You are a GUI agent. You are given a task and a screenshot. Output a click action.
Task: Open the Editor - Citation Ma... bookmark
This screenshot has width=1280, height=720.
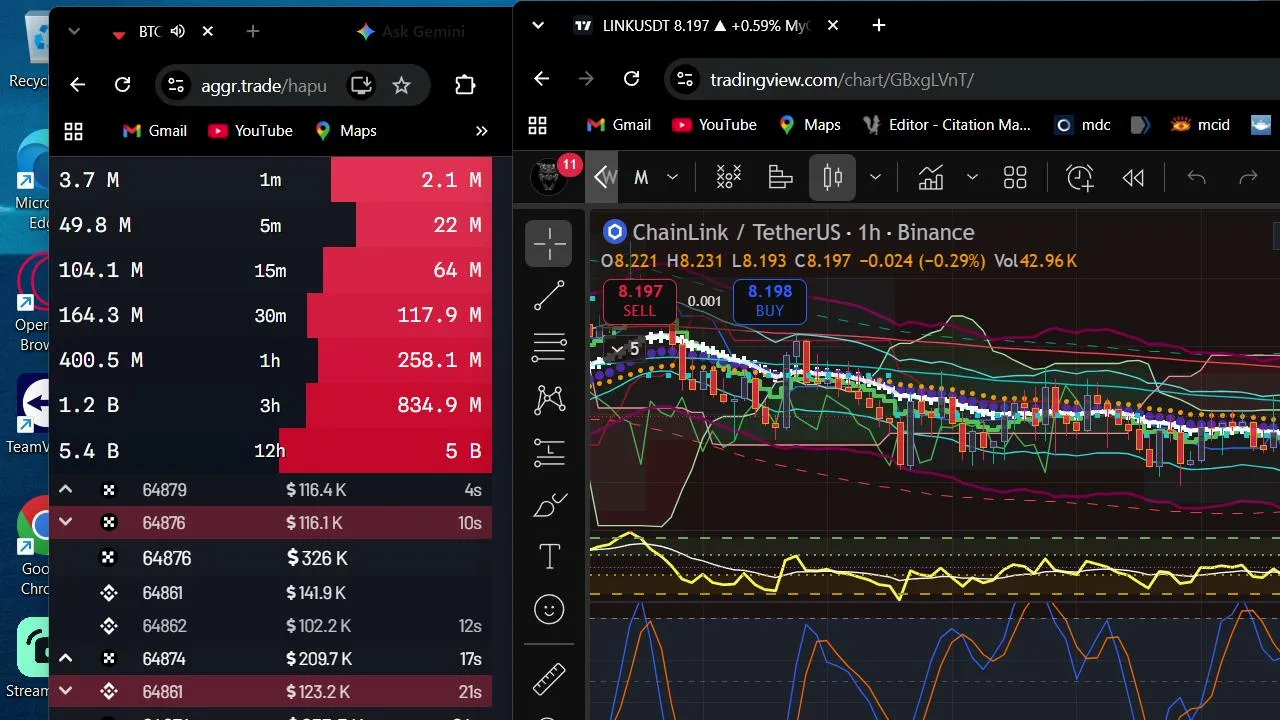pos(946,125)
